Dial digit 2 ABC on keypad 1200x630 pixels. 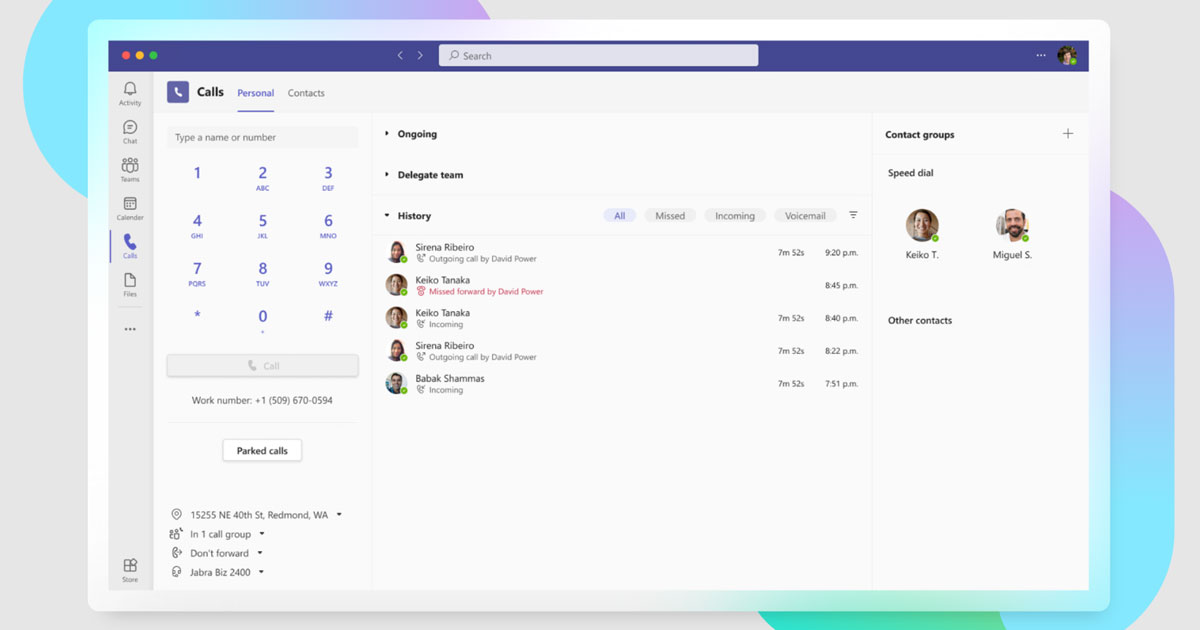coord(262,178)
